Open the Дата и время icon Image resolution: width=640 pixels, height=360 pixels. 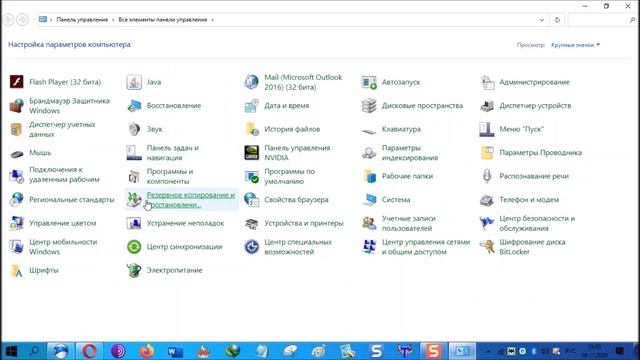[251, 106]
